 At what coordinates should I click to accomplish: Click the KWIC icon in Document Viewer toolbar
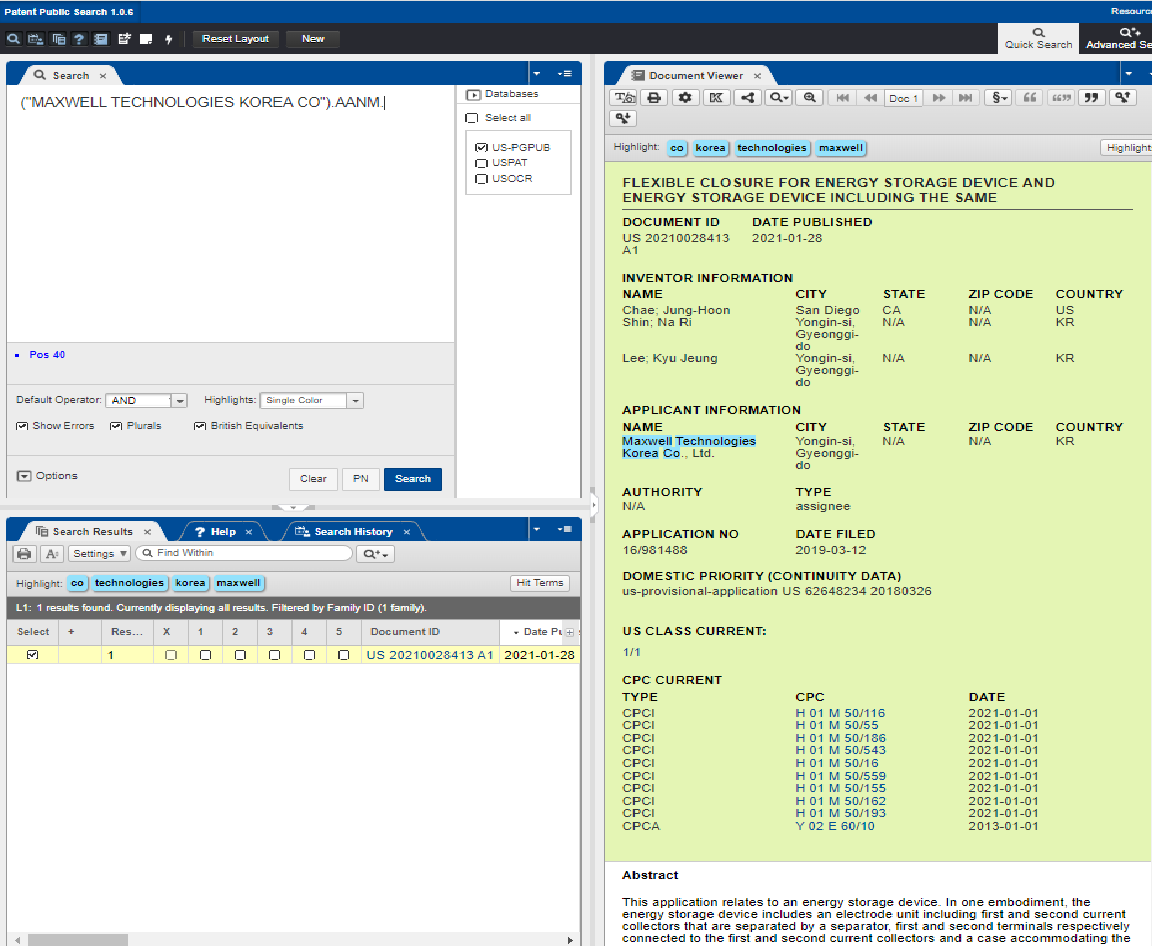(716, 97)
